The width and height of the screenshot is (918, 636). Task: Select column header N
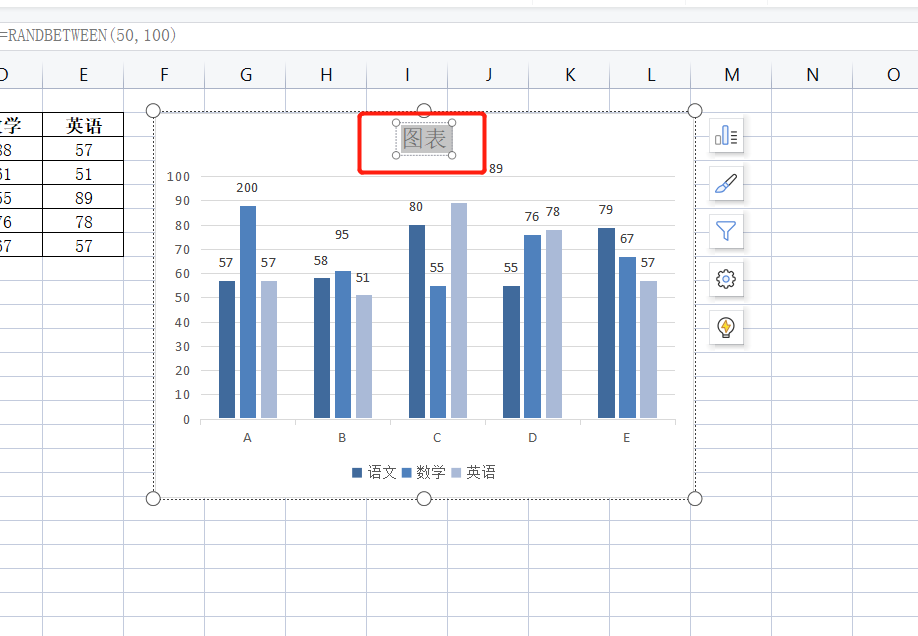tap(812, 75)
